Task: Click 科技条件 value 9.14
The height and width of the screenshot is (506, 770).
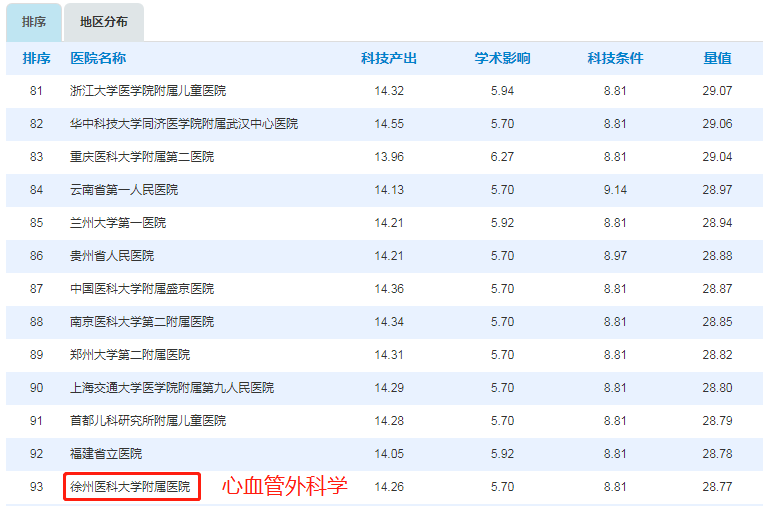Action: [615, 190]
